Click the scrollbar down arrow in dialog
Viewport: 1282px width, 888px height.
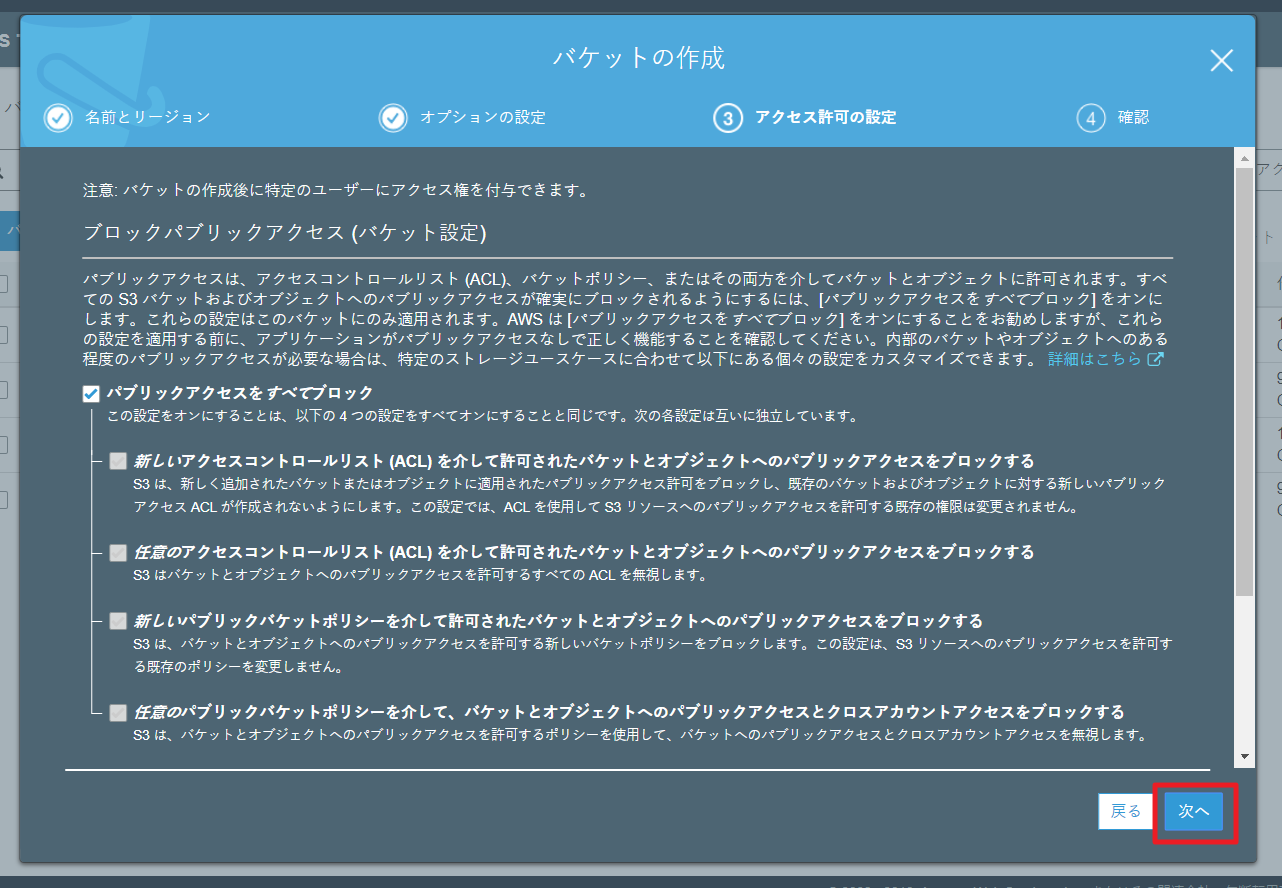tap(1244, 756)
